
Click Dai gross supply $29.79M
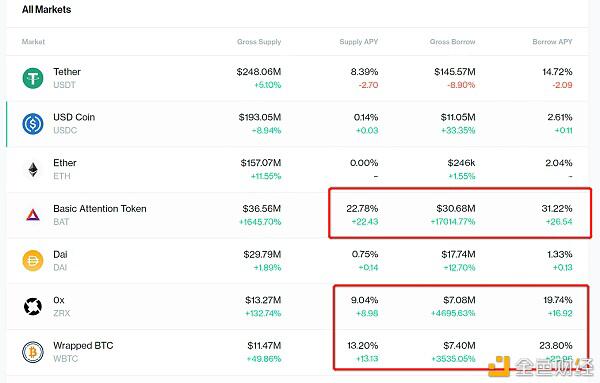coord(262,254)
